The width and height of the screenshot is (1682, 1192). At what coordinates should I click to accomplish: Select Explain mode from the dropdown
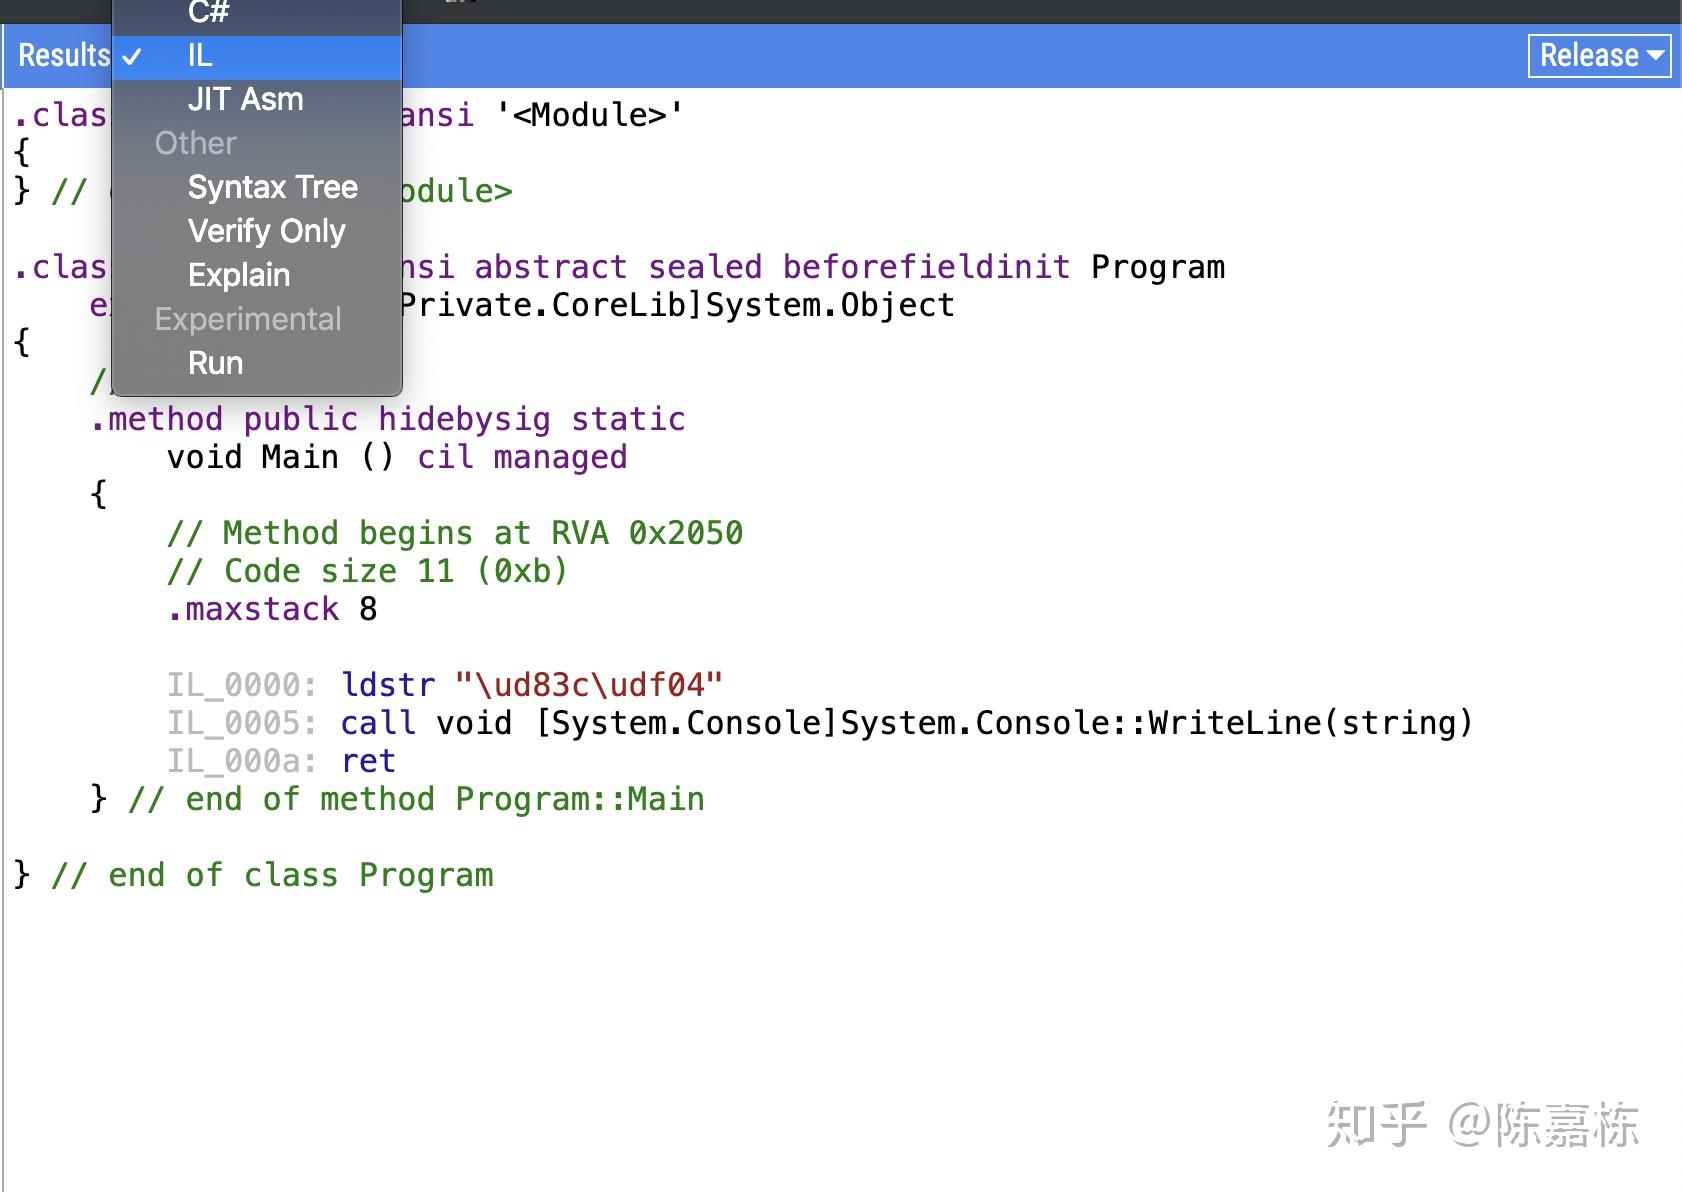(238, 274)
